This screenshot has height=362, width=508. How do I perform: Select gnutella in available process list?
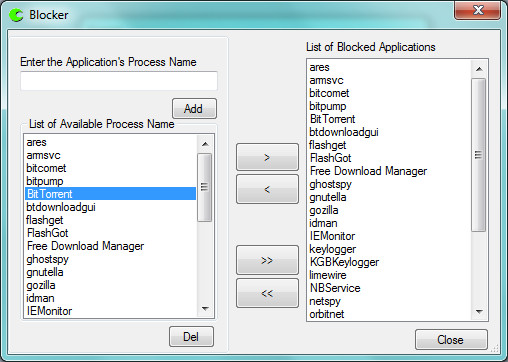110,272
